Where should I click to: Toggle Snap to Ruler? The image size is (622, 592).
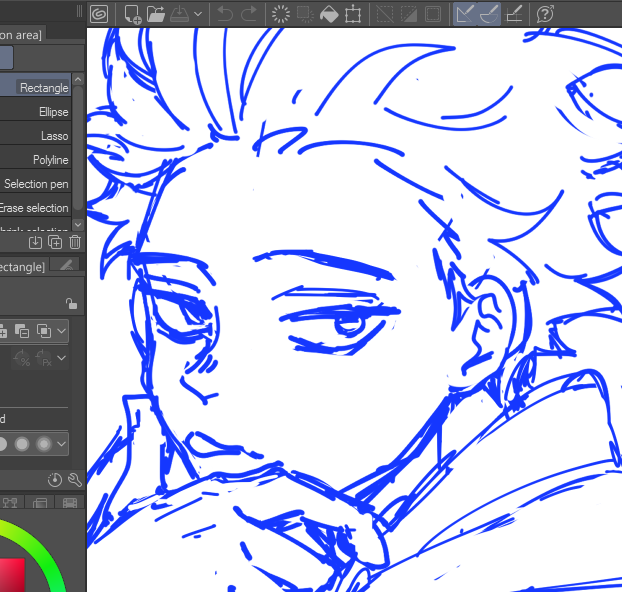pyautogui.click(x=465, y=14)
